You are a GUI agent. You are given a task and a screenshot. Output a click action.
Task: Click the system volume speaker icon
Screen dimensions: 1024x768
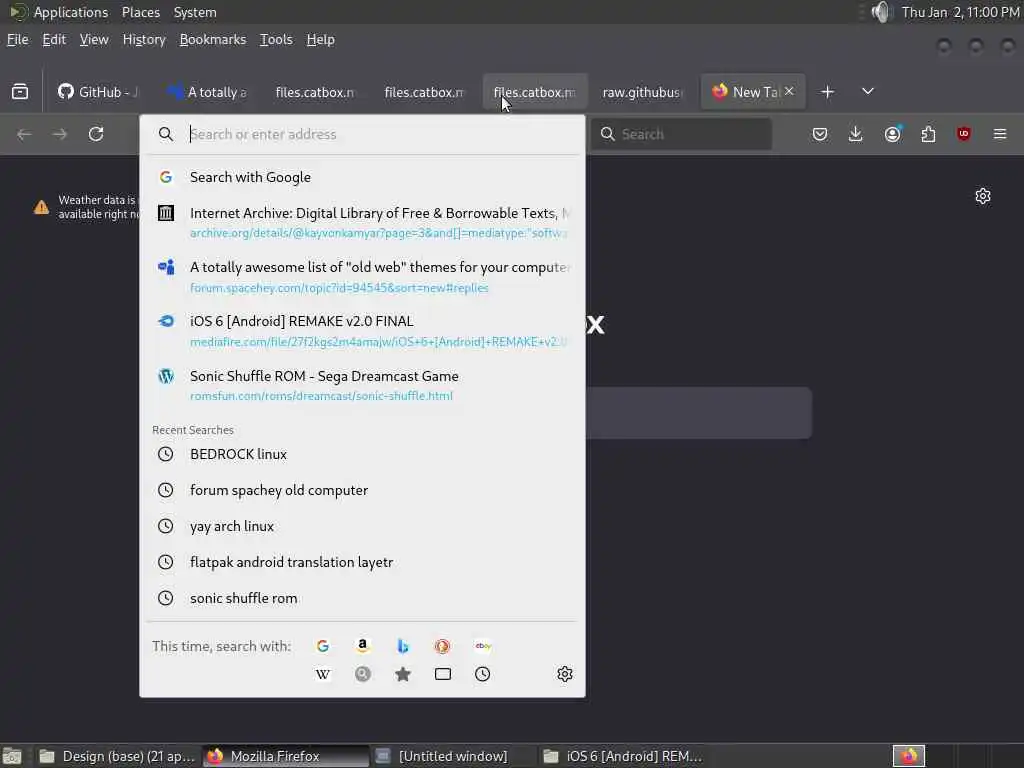pyautogui.click(x=881, y=12)
